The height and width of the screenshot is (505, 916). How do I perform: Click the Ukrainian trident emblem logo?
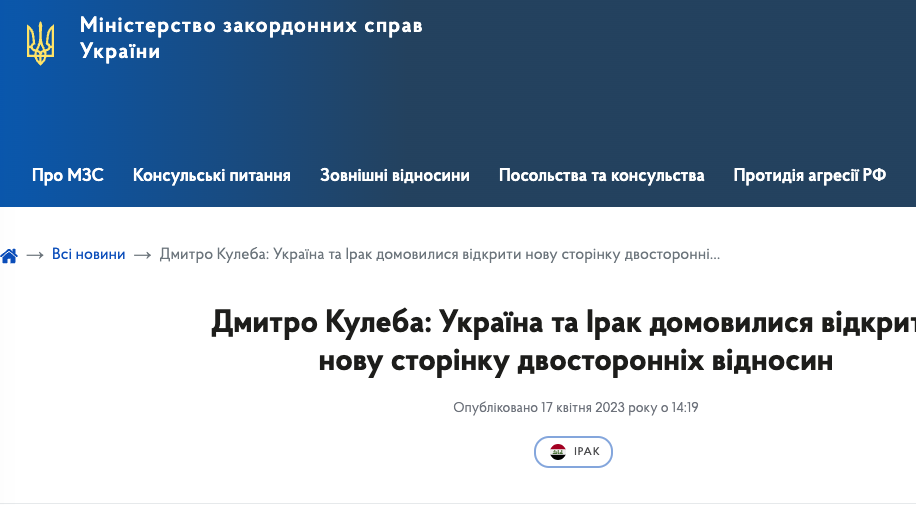41,42
